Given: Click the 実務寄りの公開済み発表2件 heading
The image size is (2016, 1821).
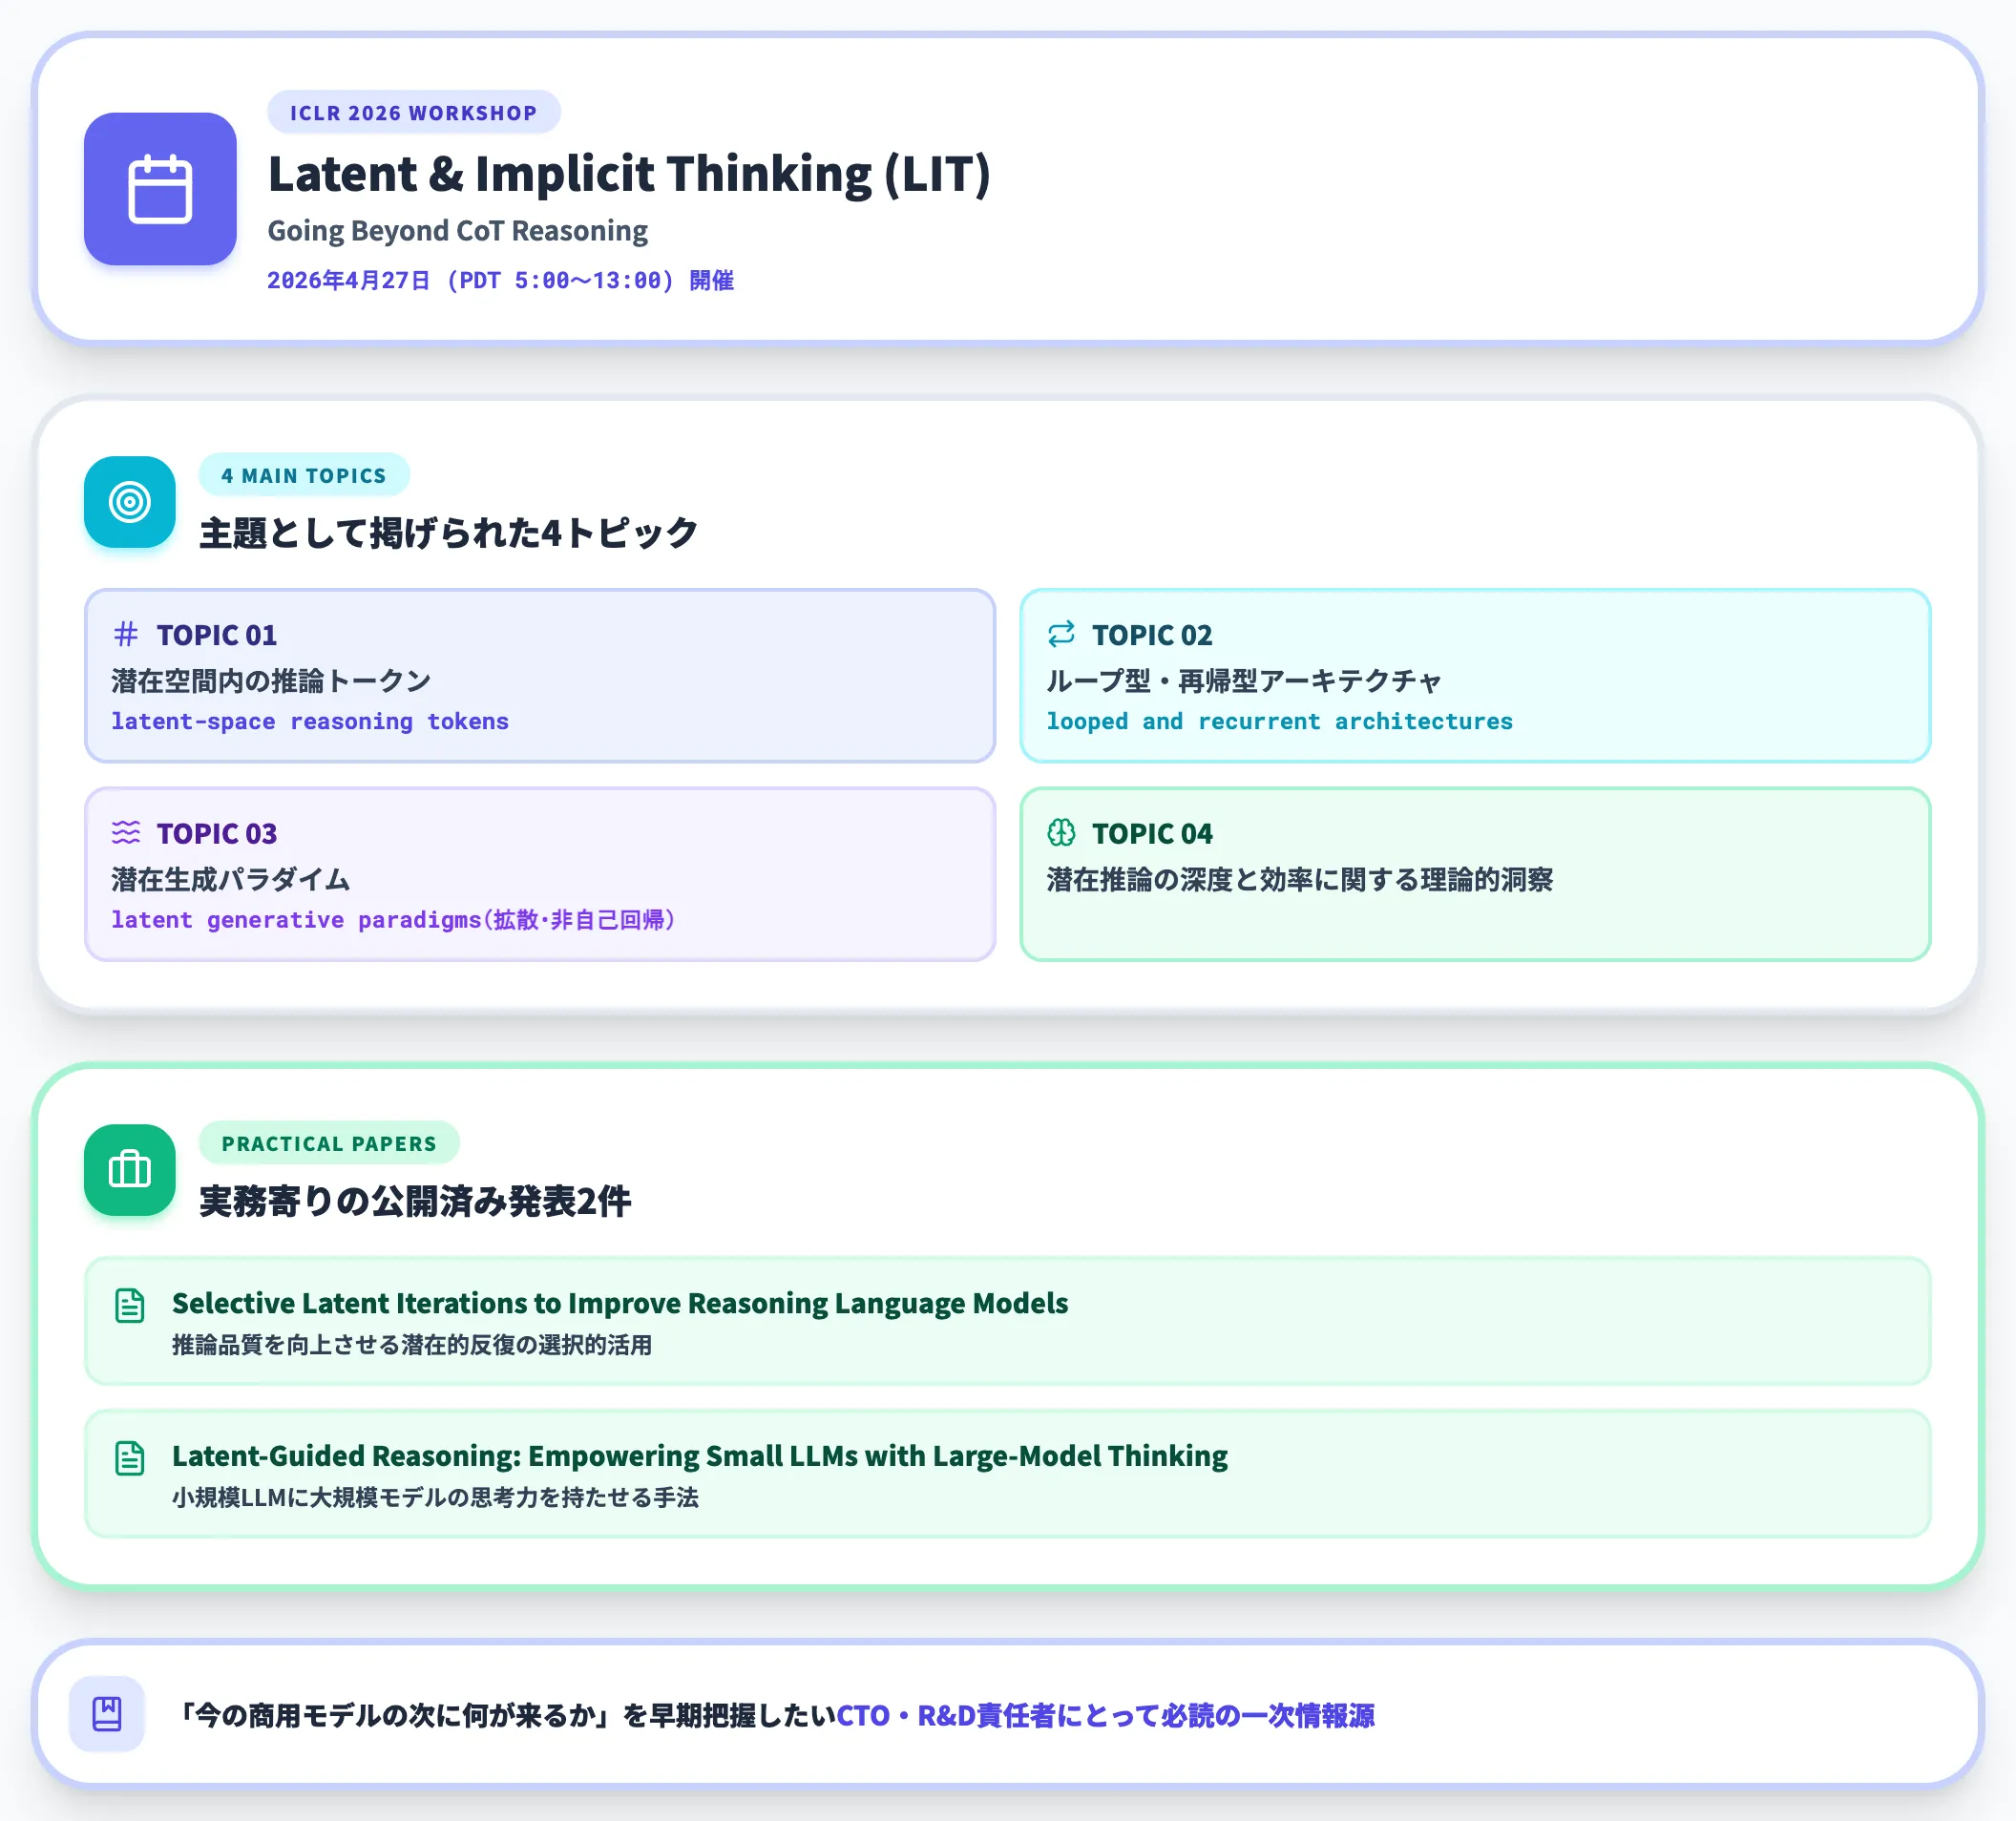Looking at the screenshot, I should pos(415,1201).
